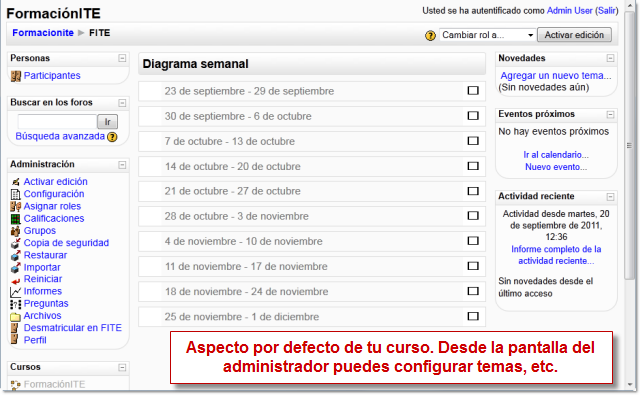The height and width of the screenshot is (395, 640).
Task: Show only week 7 de octubre - 13 de octubre
Action: coord(473,141)
